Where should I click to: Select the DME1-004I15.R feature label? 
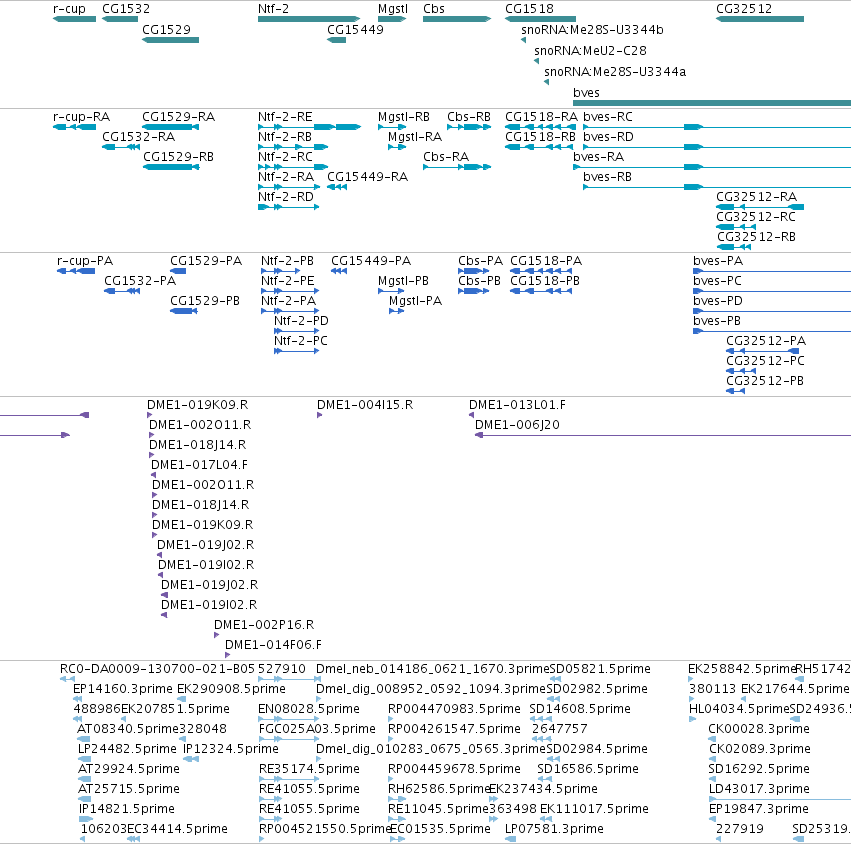(365, 405)
